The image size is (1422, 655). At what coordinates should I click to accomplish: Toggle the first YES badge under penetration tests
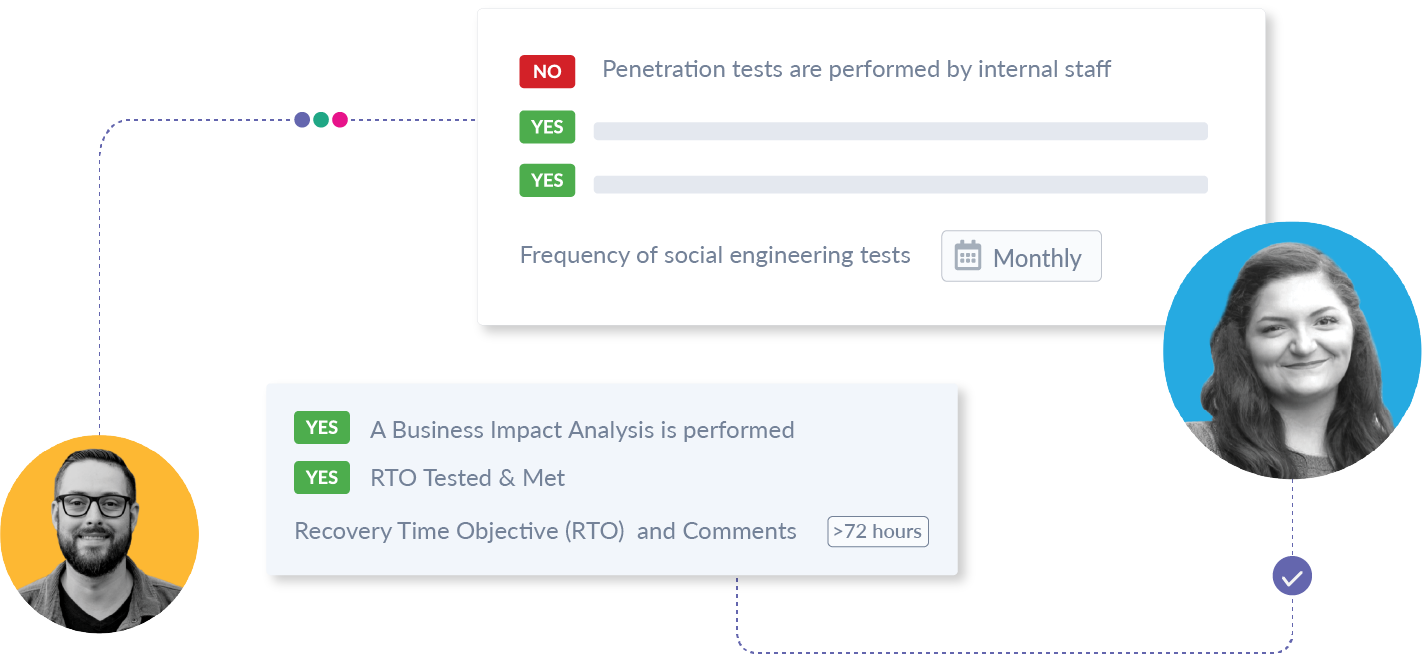(x=547, y=127)
